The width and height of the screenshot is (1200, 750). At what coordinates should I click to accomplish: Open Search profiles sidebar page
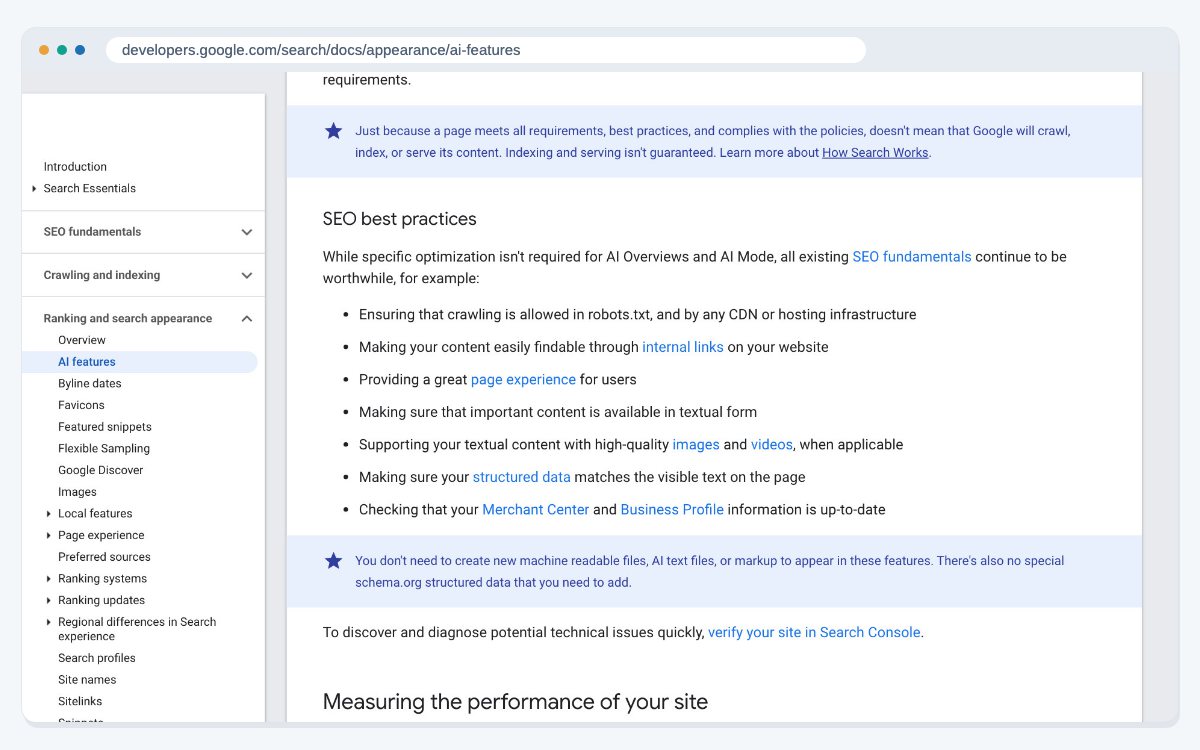(x=96, y=658)
